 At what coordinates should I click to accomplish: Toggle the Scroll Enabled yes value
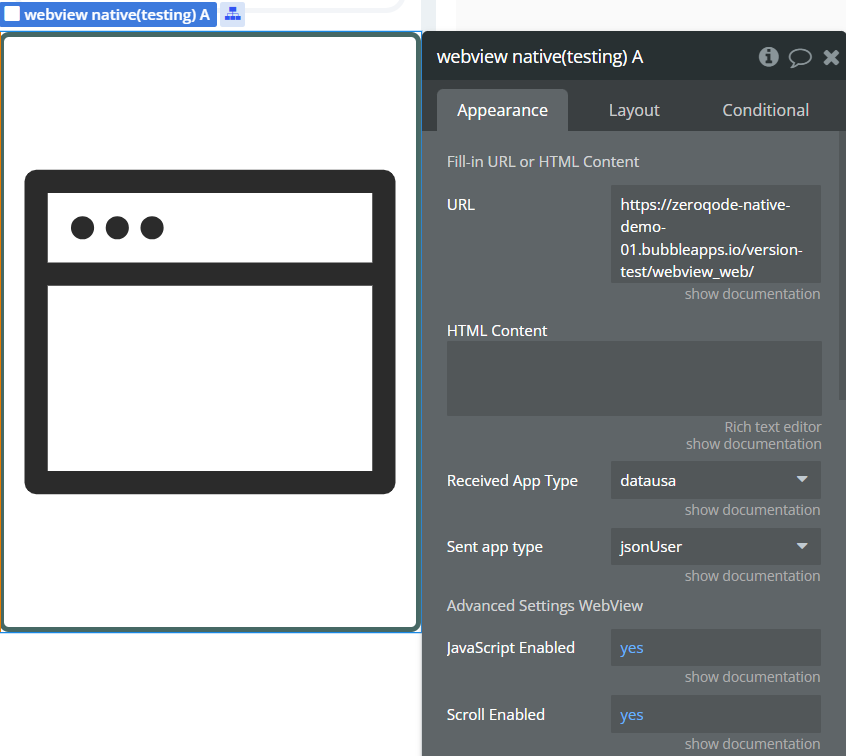click(716, 714)
